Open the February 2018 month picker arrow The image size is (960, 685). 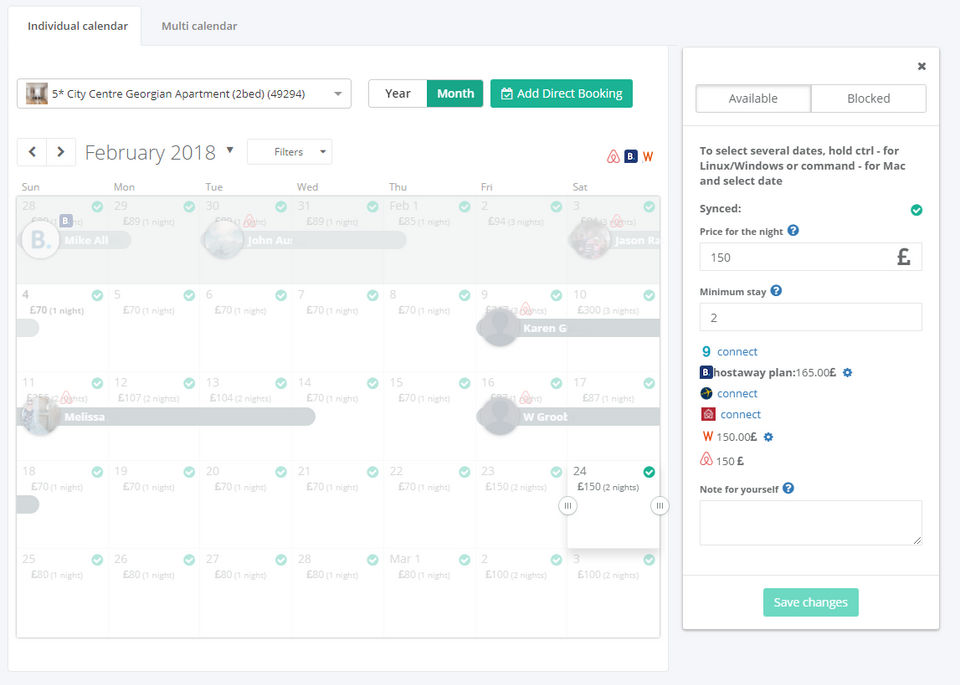click(x=230, y=150)
